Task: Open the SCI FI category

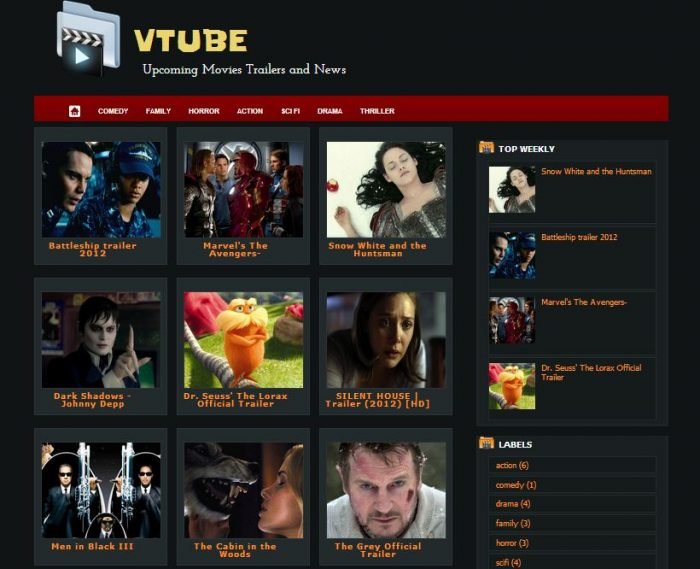Action: pyautogui.click(x=290, y=111)
